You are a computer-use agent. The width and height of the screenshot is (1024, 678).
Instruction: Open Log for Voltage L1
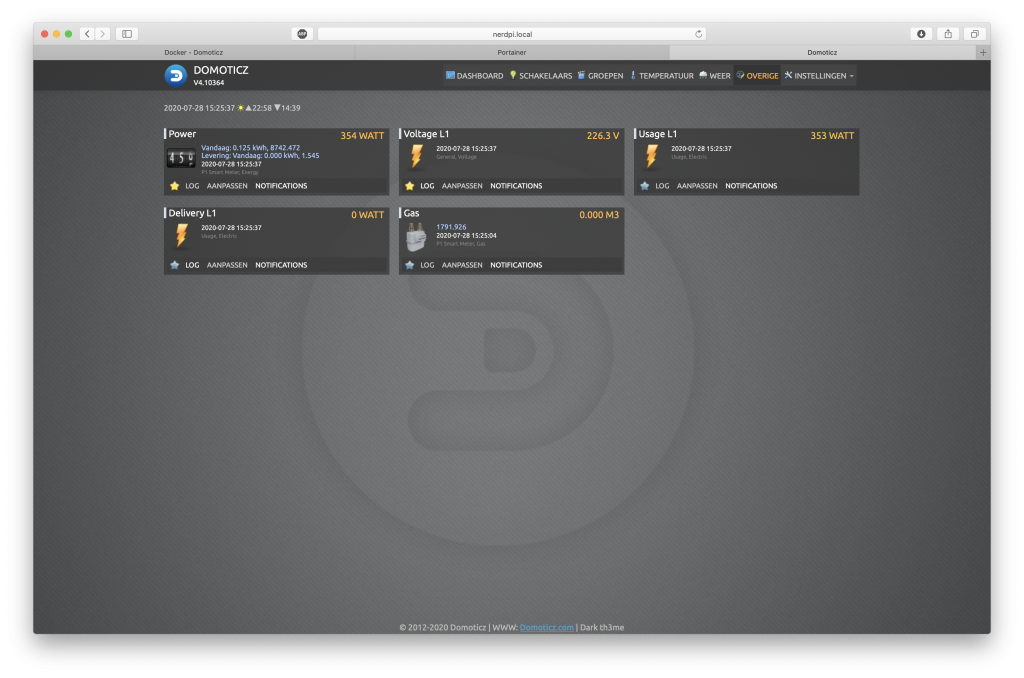pos(427,186)
